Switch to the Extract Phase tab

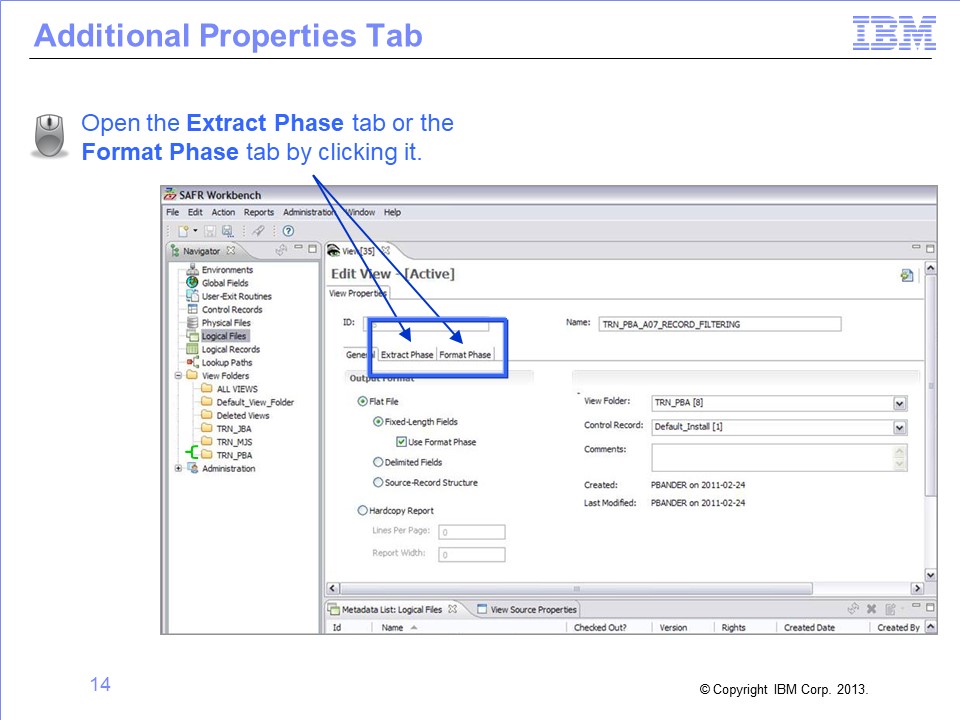point(407,355)
